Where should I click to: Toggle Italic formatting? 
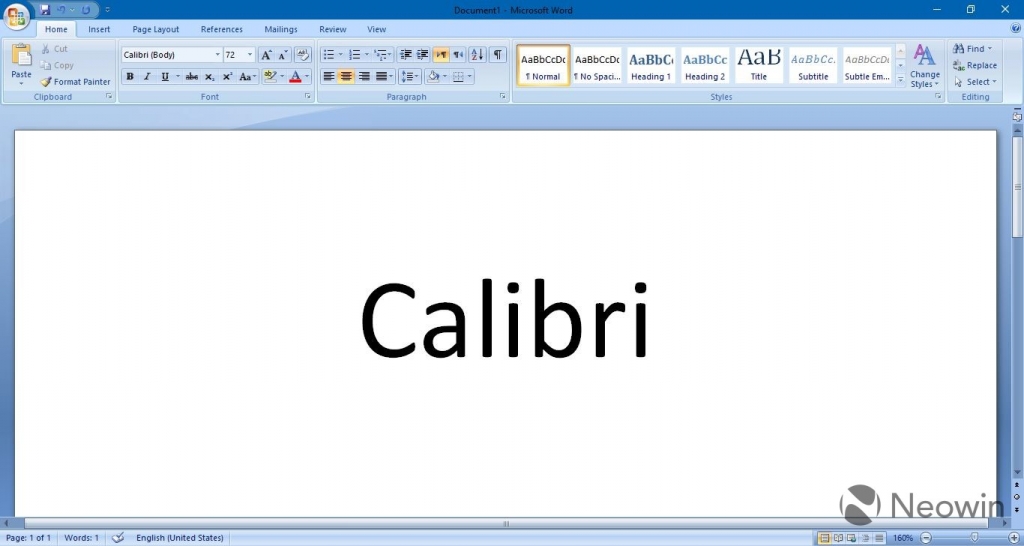147,77
